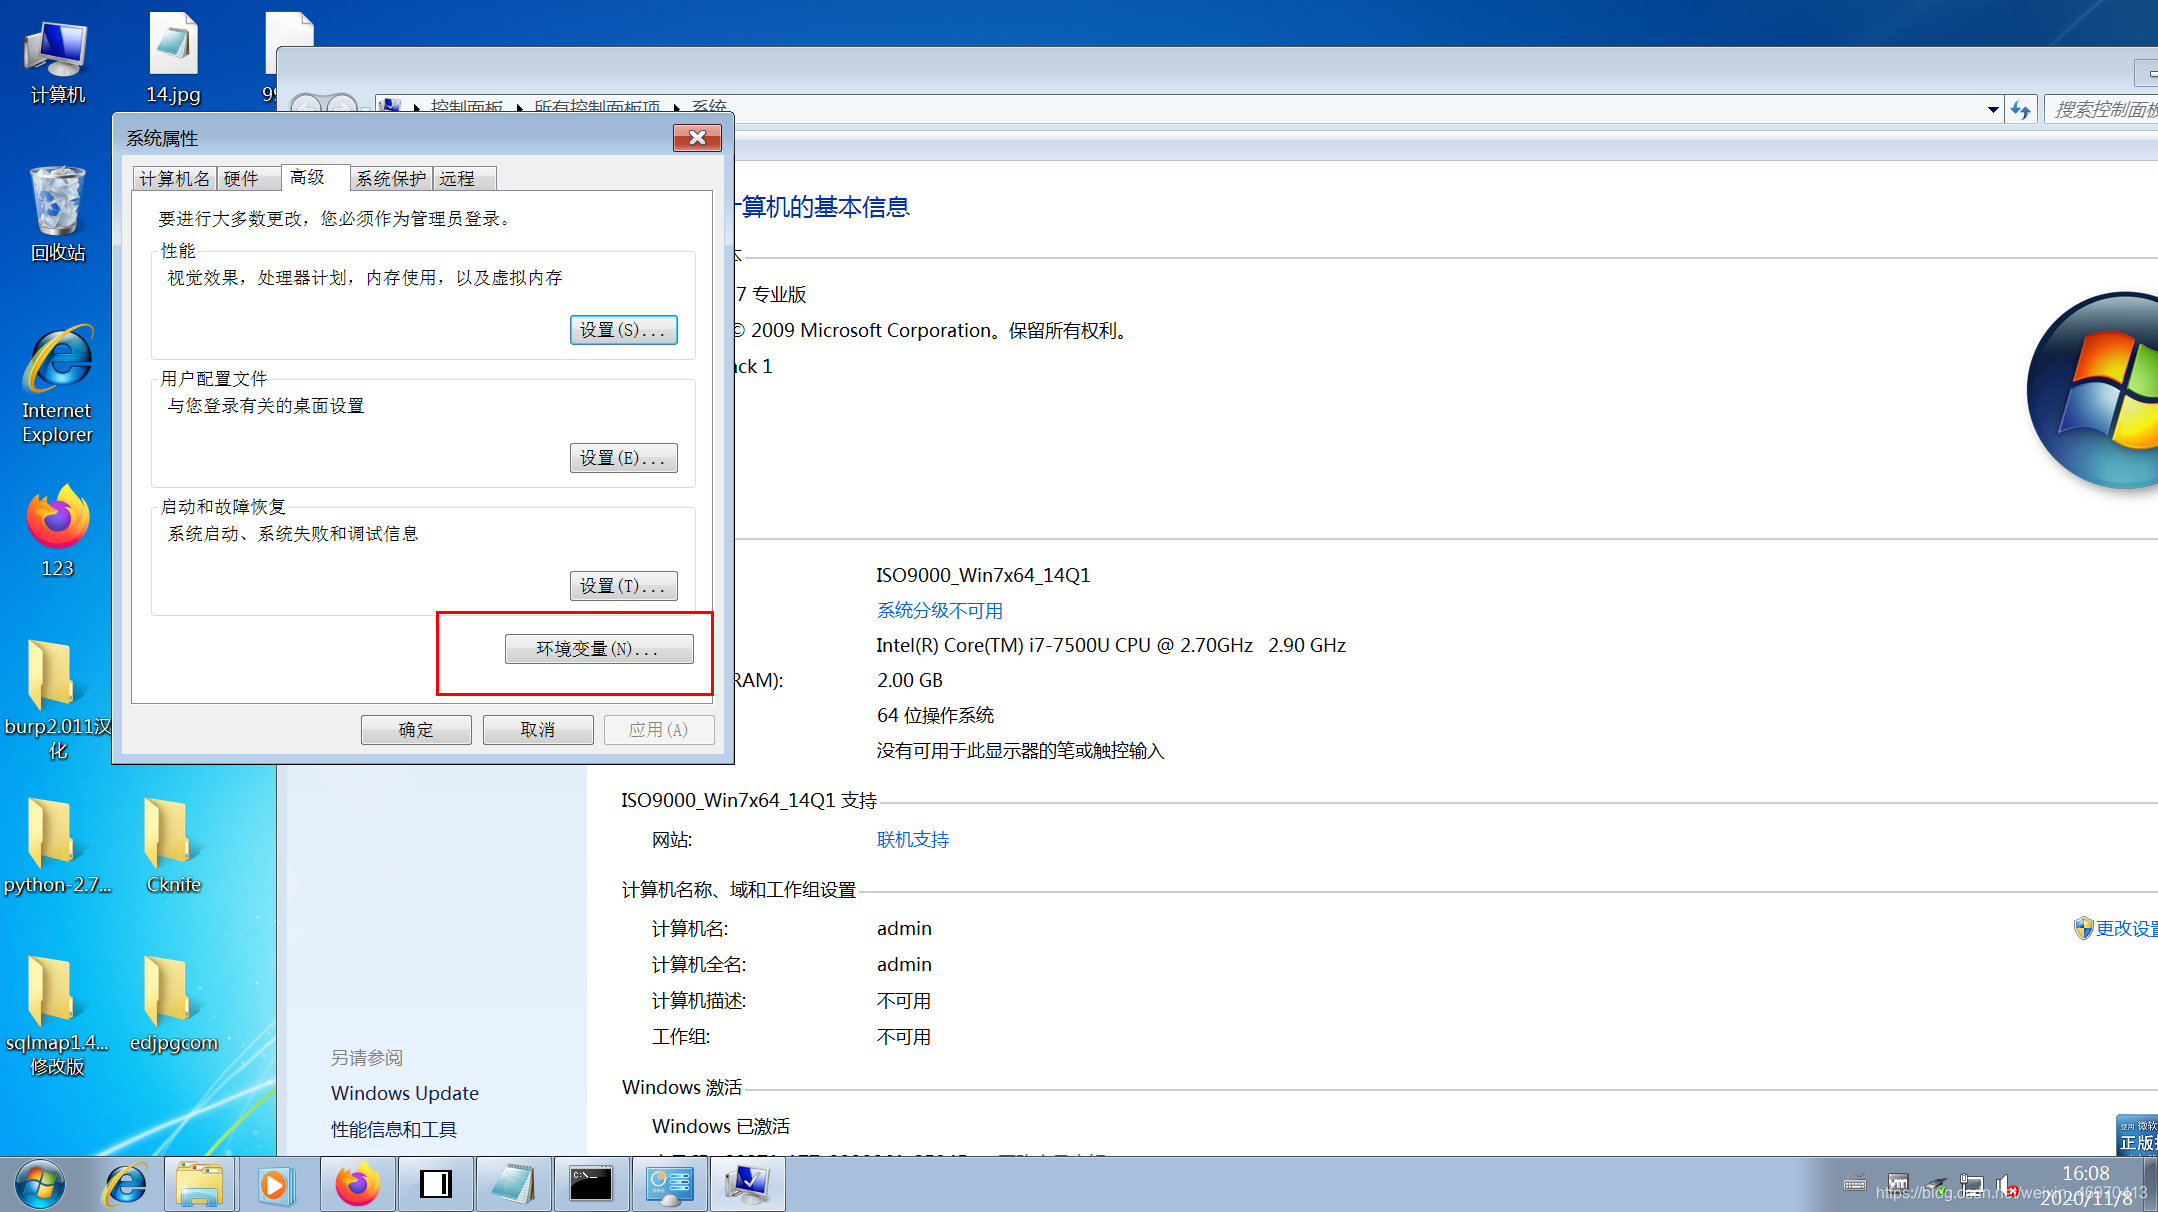Screen dimensions: 2158x1212
Task: Click the 取消 button in dialog
Action: (x=537, y=730)
